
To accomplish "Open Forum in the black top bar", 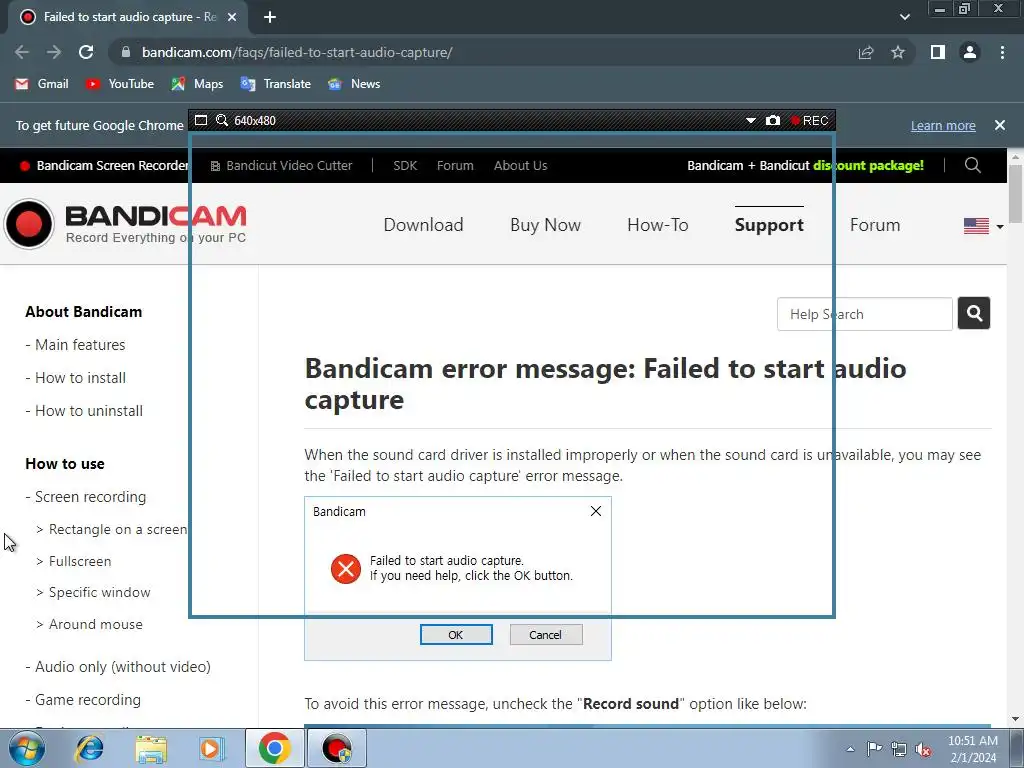I will coord(455,166).
